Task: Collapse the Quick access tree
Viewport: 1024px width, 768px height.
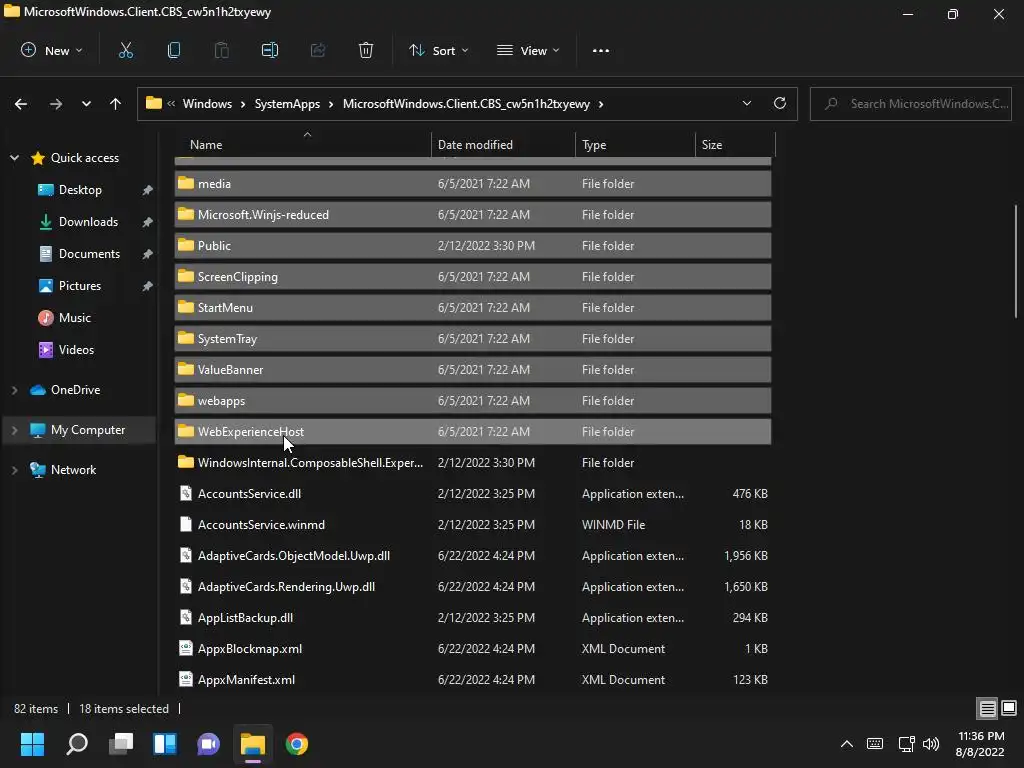Action: [x=14, y=158]
